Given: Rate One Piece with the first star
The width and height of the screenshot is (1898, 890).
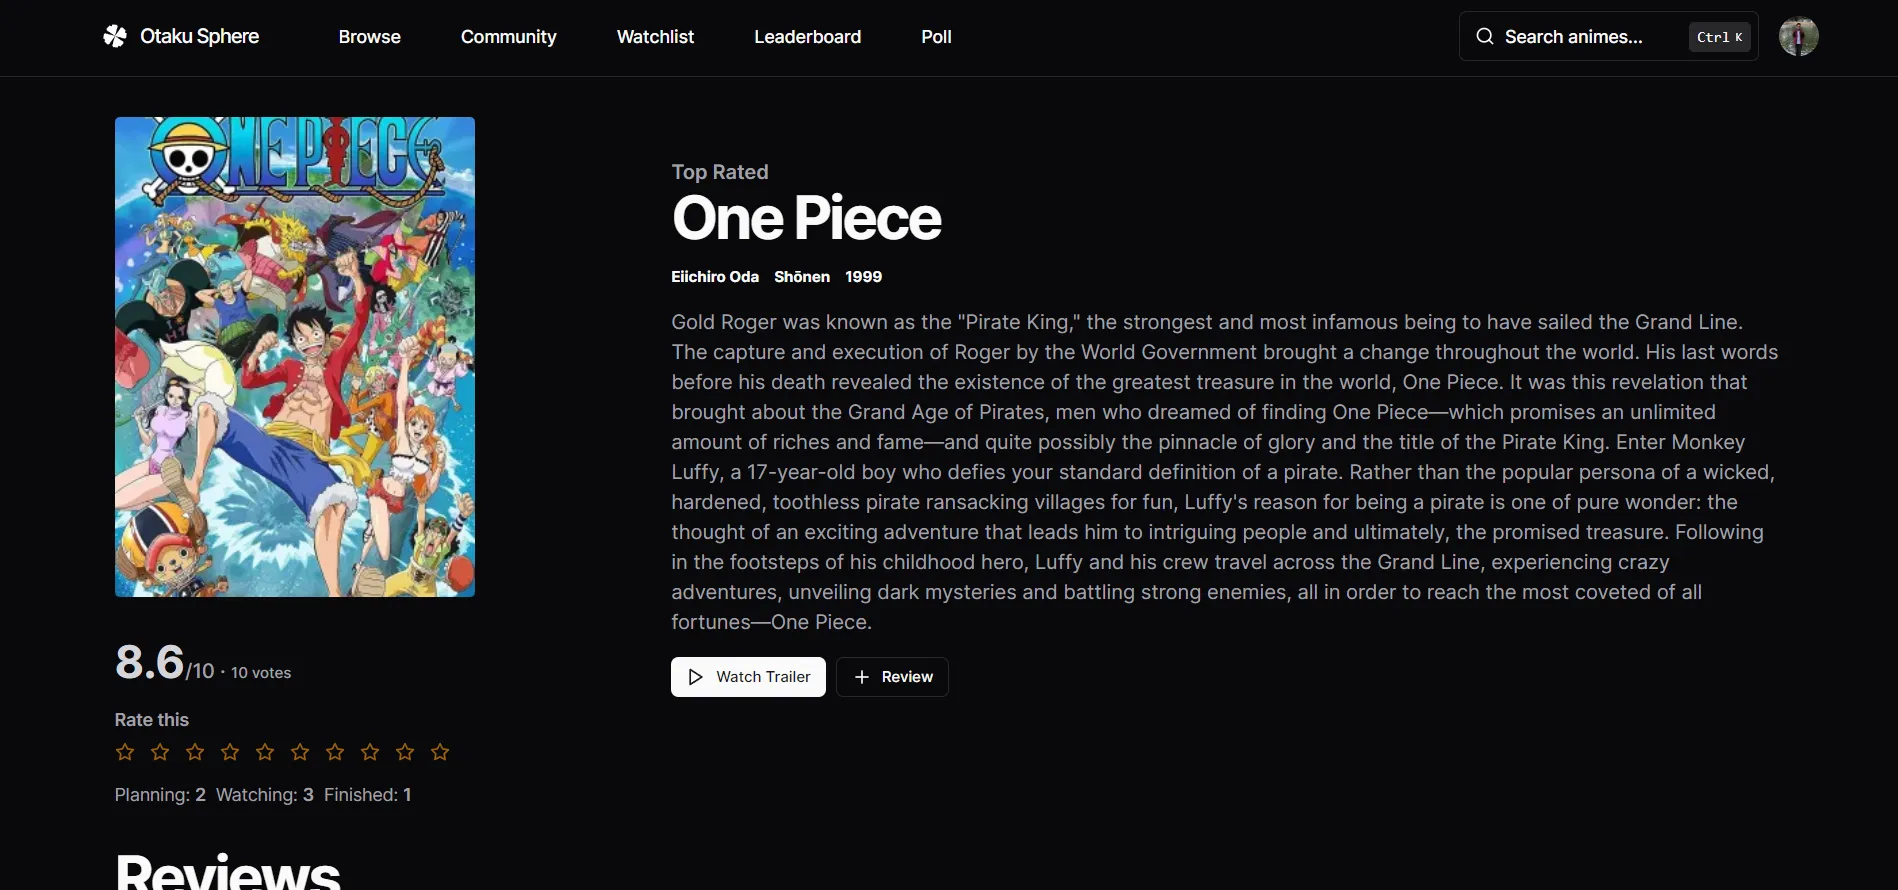Looking at the screenshot, I should pyautogui.click(x=125, y=752).
